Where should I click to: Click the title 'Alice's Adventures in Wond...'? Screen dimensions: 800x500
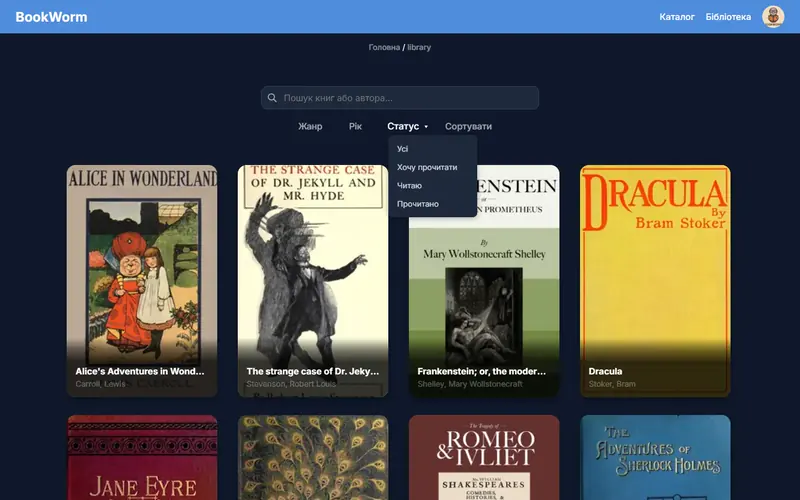140,371
